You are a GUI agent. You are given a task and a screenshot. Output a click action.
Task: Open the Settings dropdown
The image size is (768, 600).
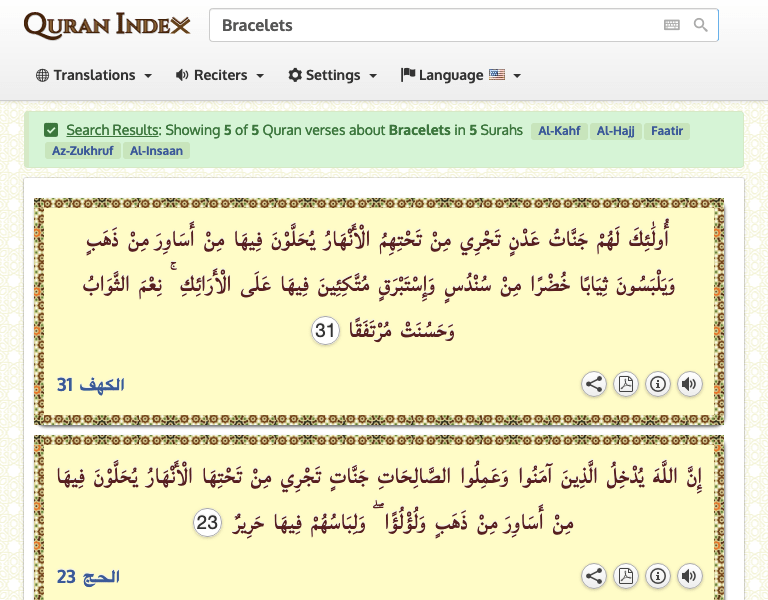tap(332, 75)
